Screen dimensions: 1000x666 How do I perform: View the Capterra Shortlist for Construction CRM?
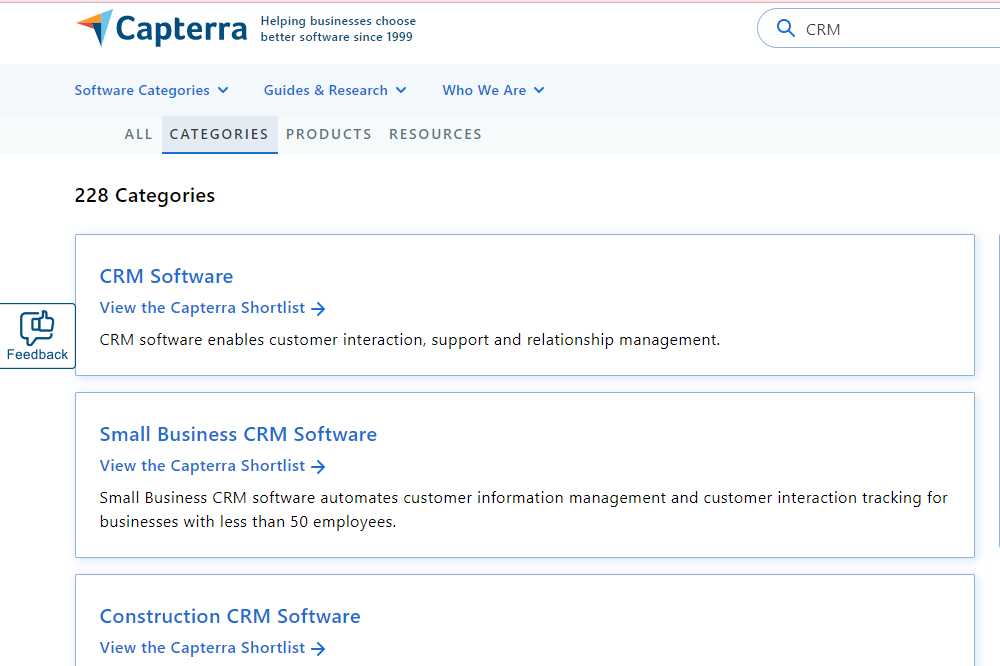pyautogui.click(x=212, y=648)
